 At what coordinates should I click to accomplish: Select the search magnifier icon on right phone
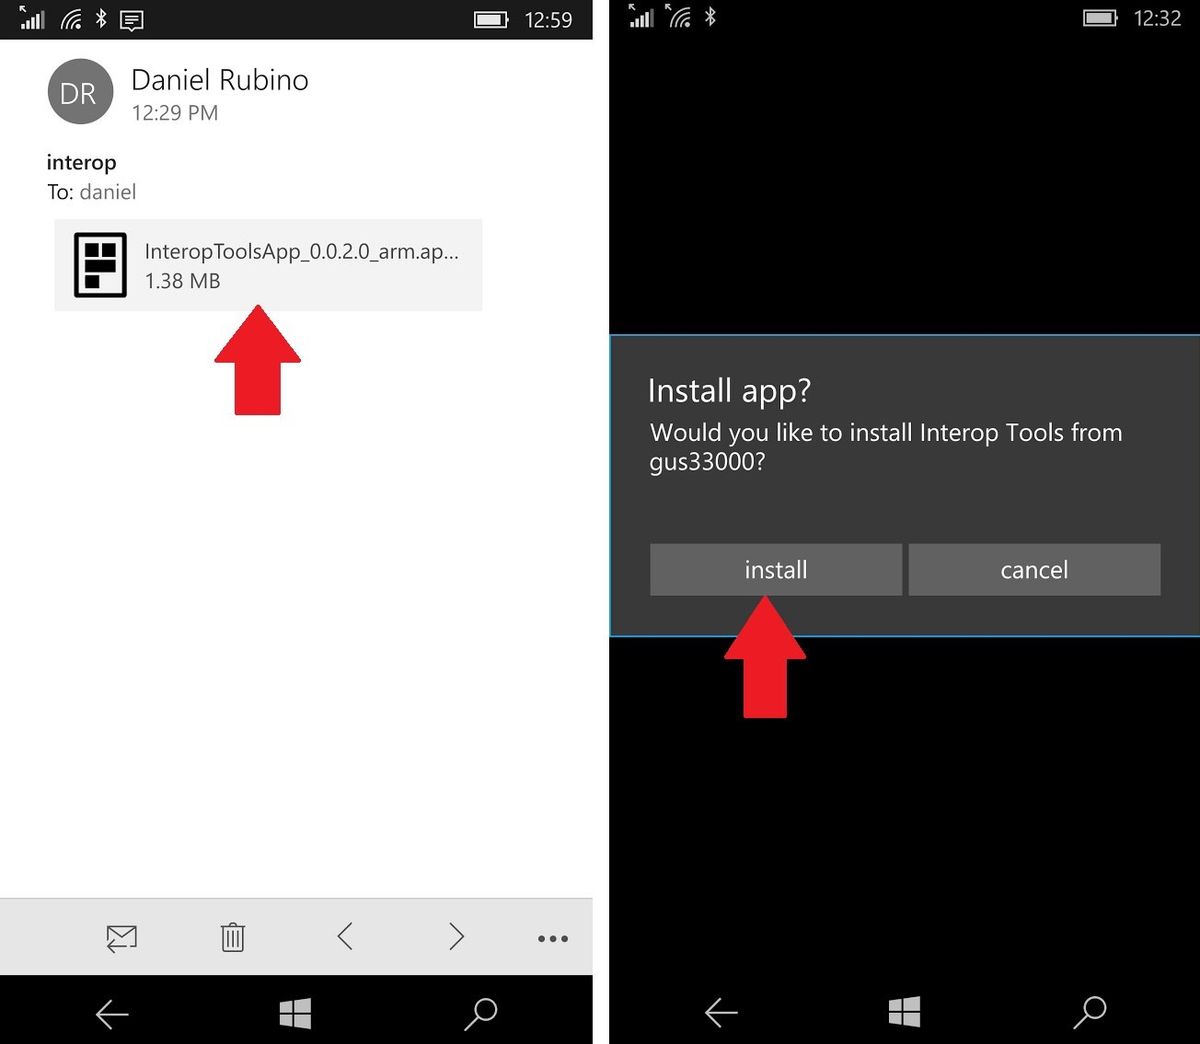(1090, 1013)
